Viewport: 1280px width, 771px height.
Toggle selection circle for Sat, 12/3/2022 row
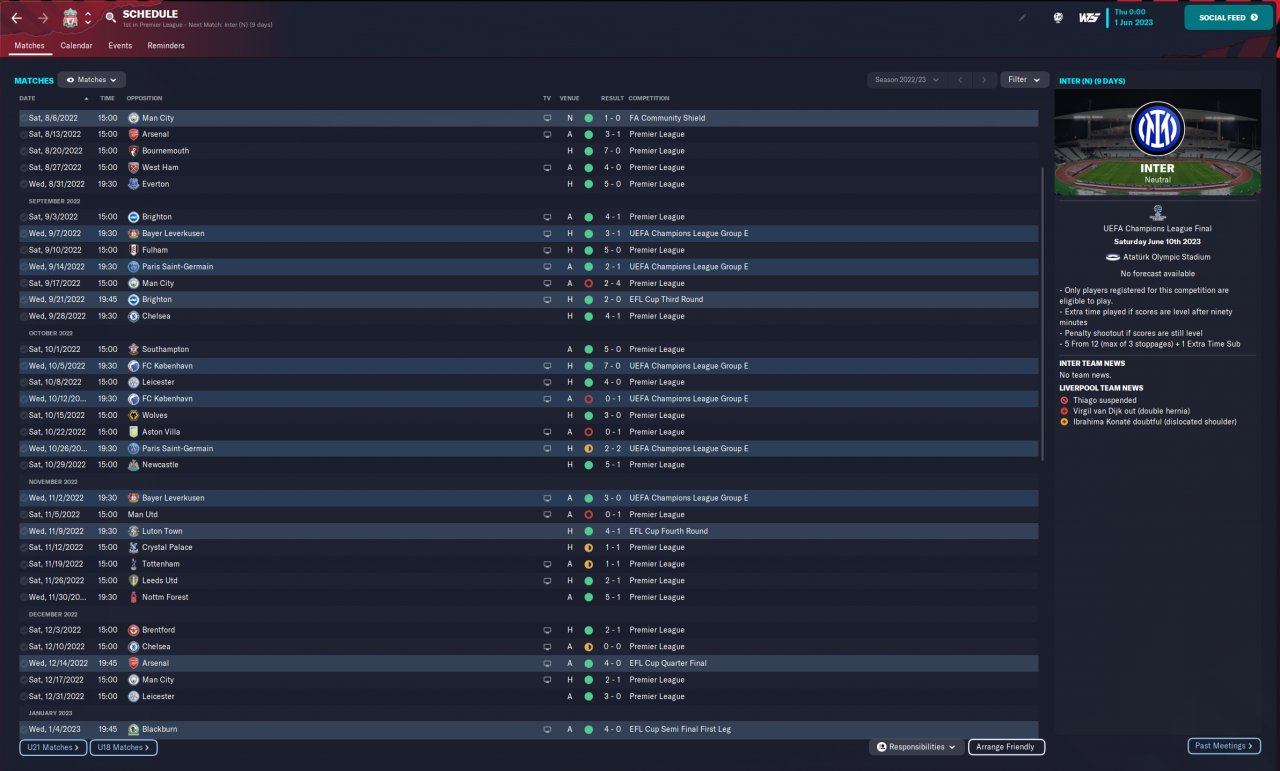[x=23, y=630]
